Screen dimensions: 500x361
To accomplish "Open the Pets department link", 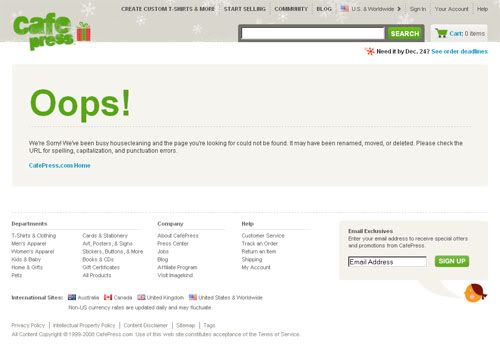I will point(17,275).
